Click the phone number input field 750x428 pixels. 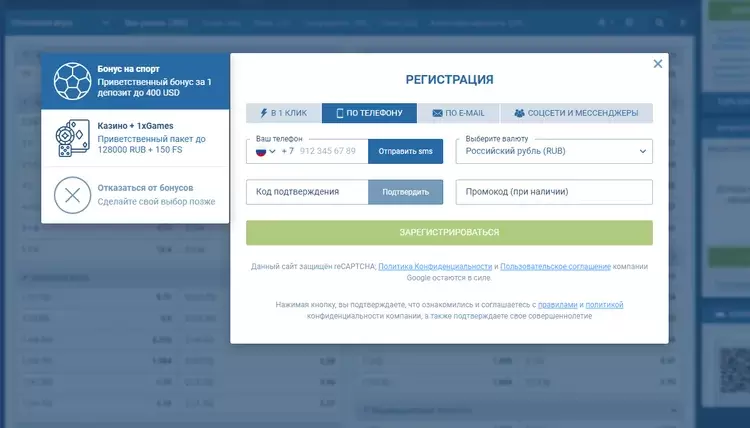click(x=328, y=152)
